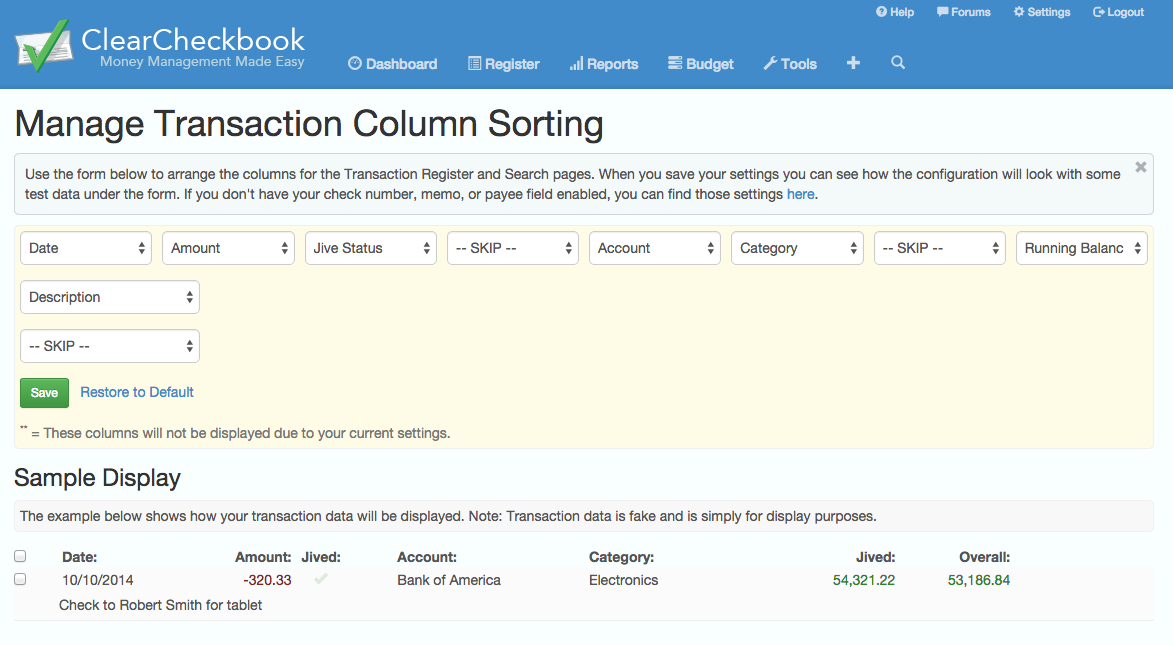The height and width of the screenshot is (645, 1173).
Task: Go to the Budget menu
Action: [700, 64]
